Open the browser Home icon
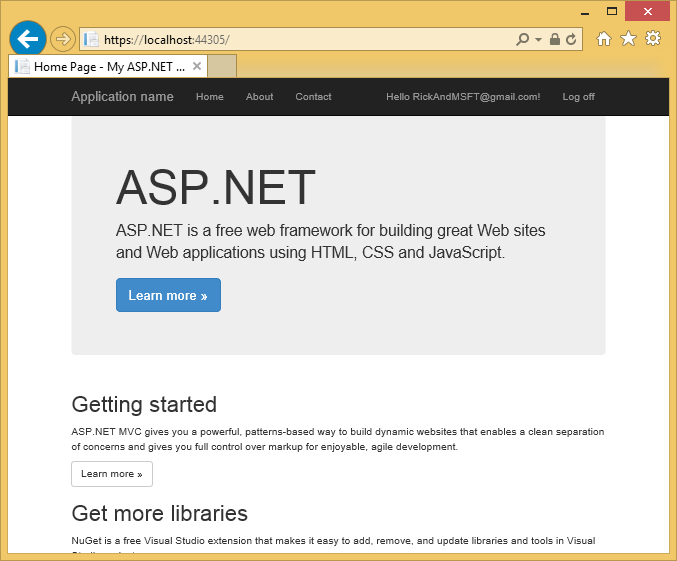Image resolution: width=677 pixels, height=561 pixels. [x=604, y=39]
